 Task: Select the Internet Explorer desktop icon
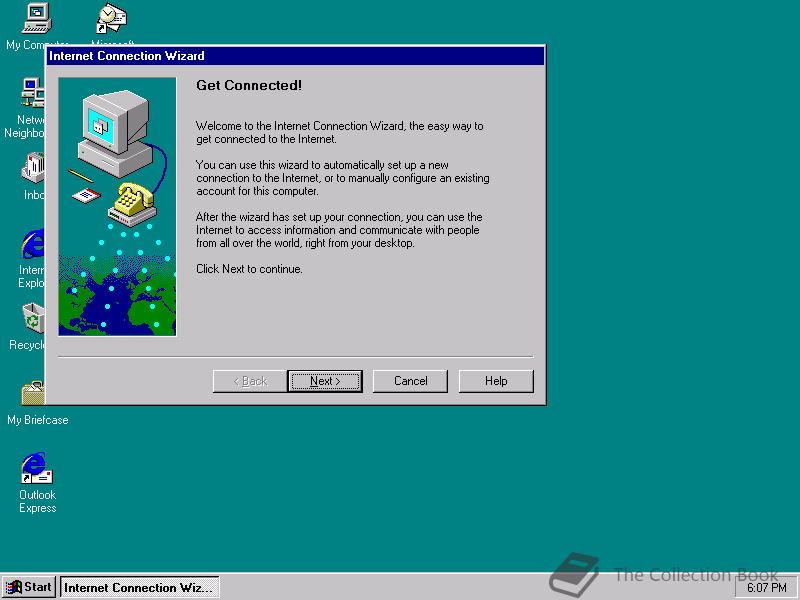pos(34,243)
